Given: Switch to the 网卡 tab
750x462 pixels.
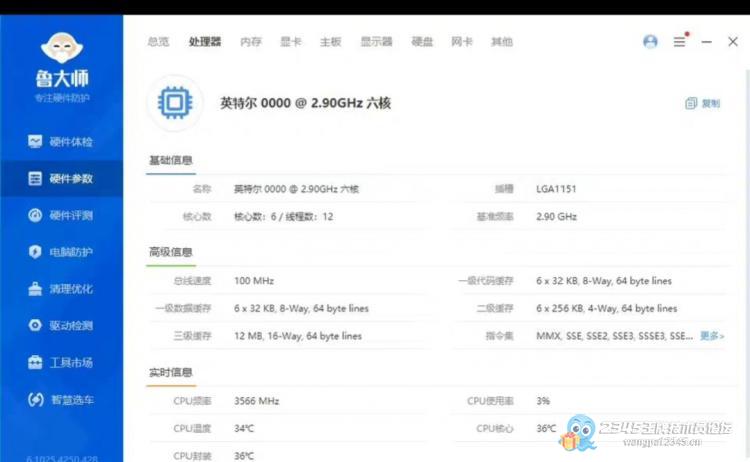Looking at the screenshot, I should coord(462,42).
